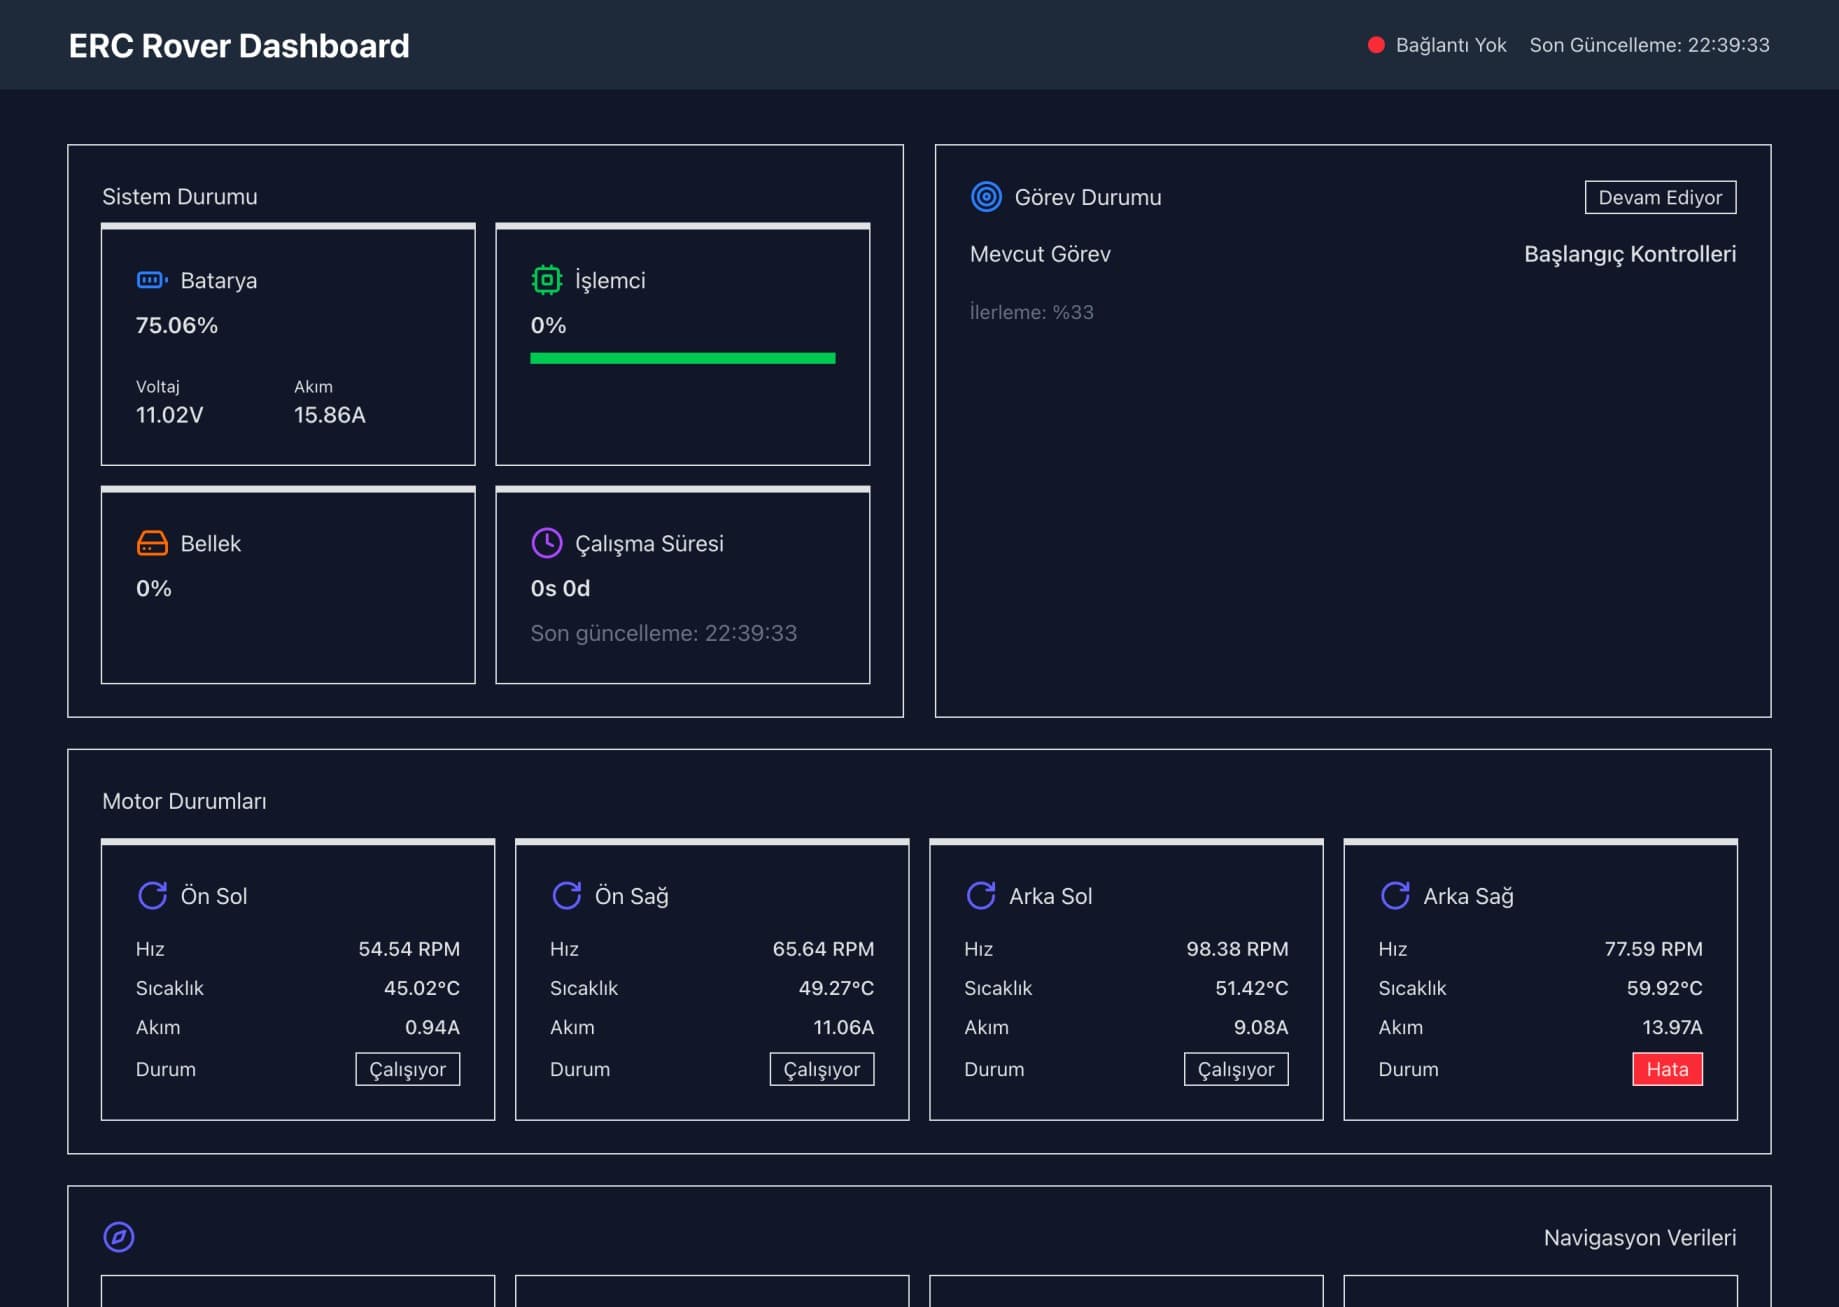Click the 51.42°C temperature value
The height and width of the screenshot is (1307, 1839).
pos(1251,988)
